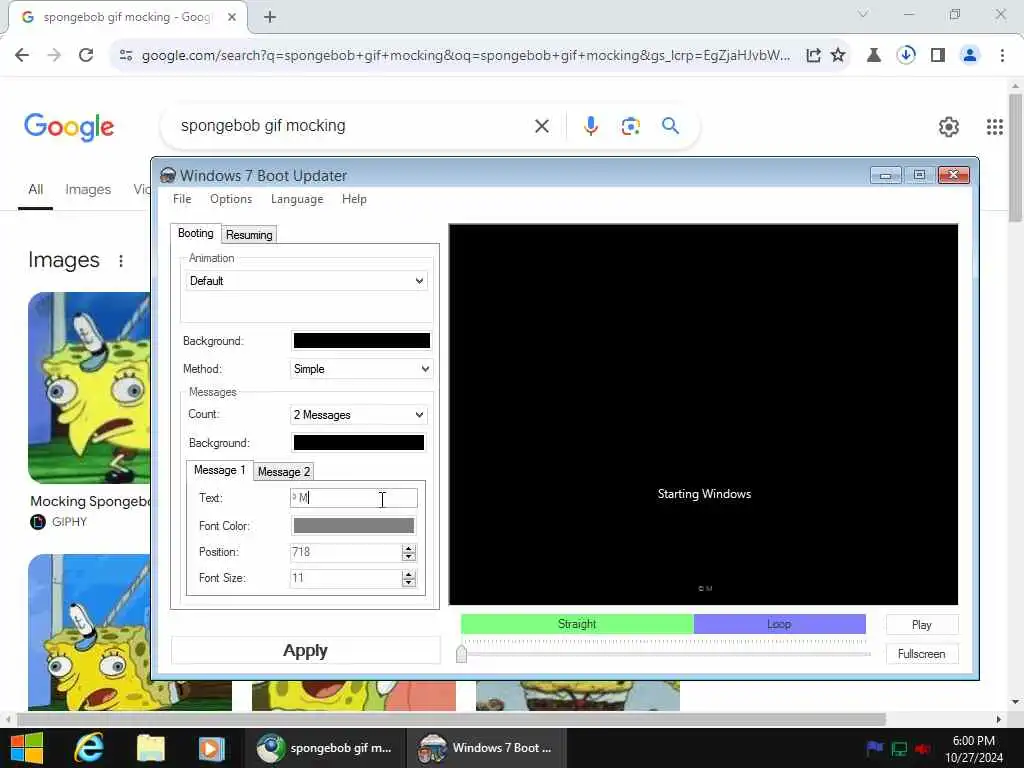Click the Chrome address bar URL
The width and height of the screenshot is (1024, 768).
coord(466,56)
